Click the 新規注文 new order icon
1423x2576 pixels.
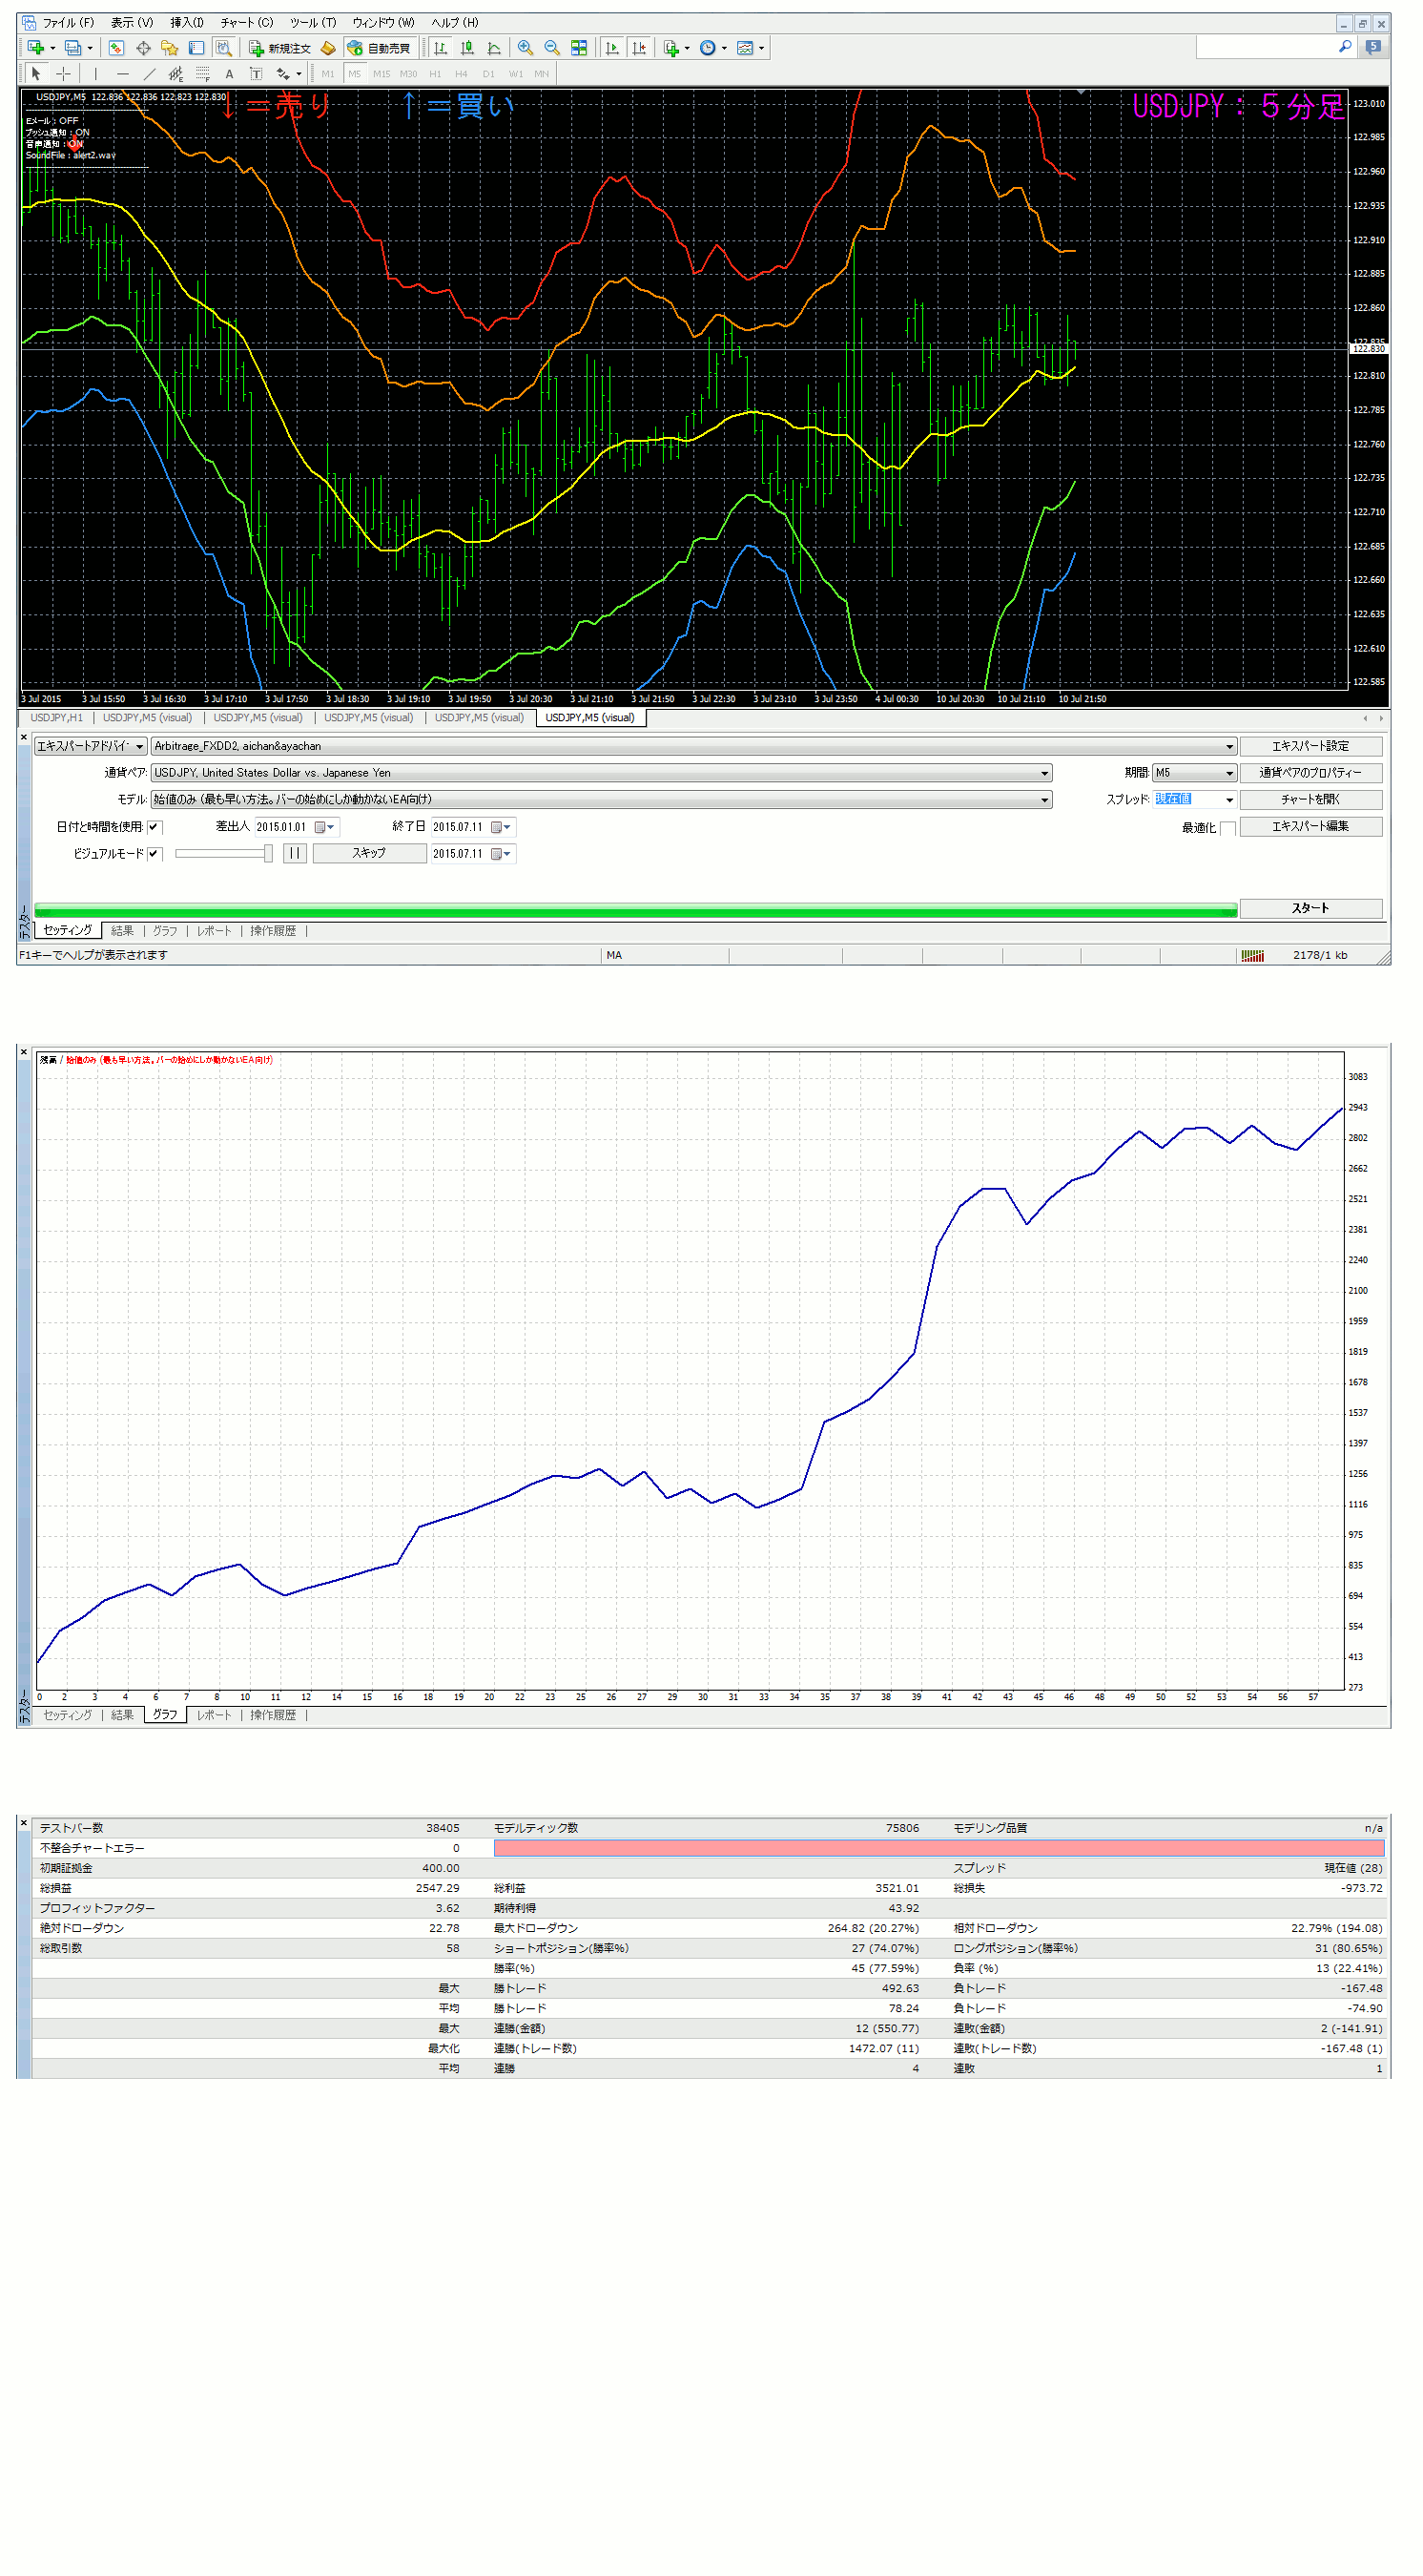(x=280, y=48)
